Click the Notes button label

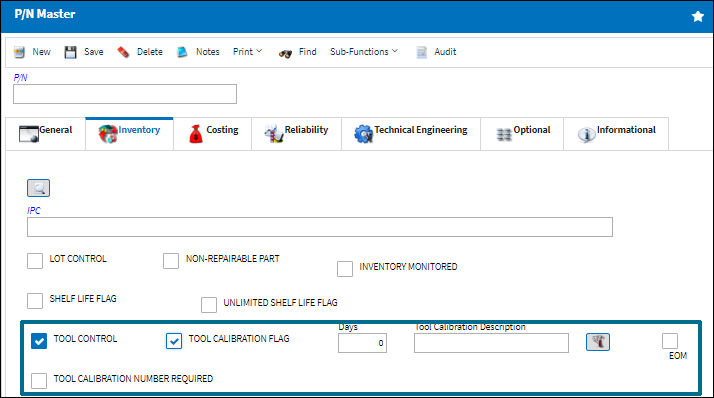[208, 52]
